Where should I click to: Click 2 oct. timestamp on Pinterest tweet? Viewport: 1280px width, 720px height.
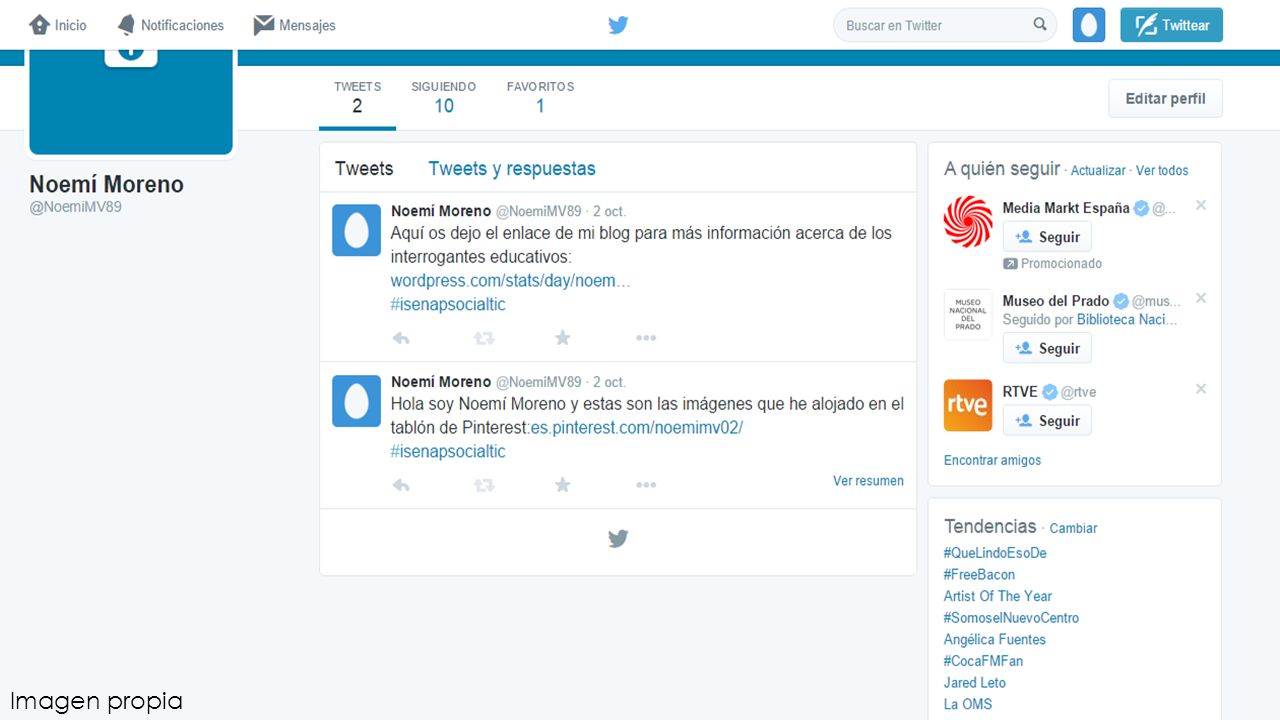pyautogui.click(x=609, y=382)
